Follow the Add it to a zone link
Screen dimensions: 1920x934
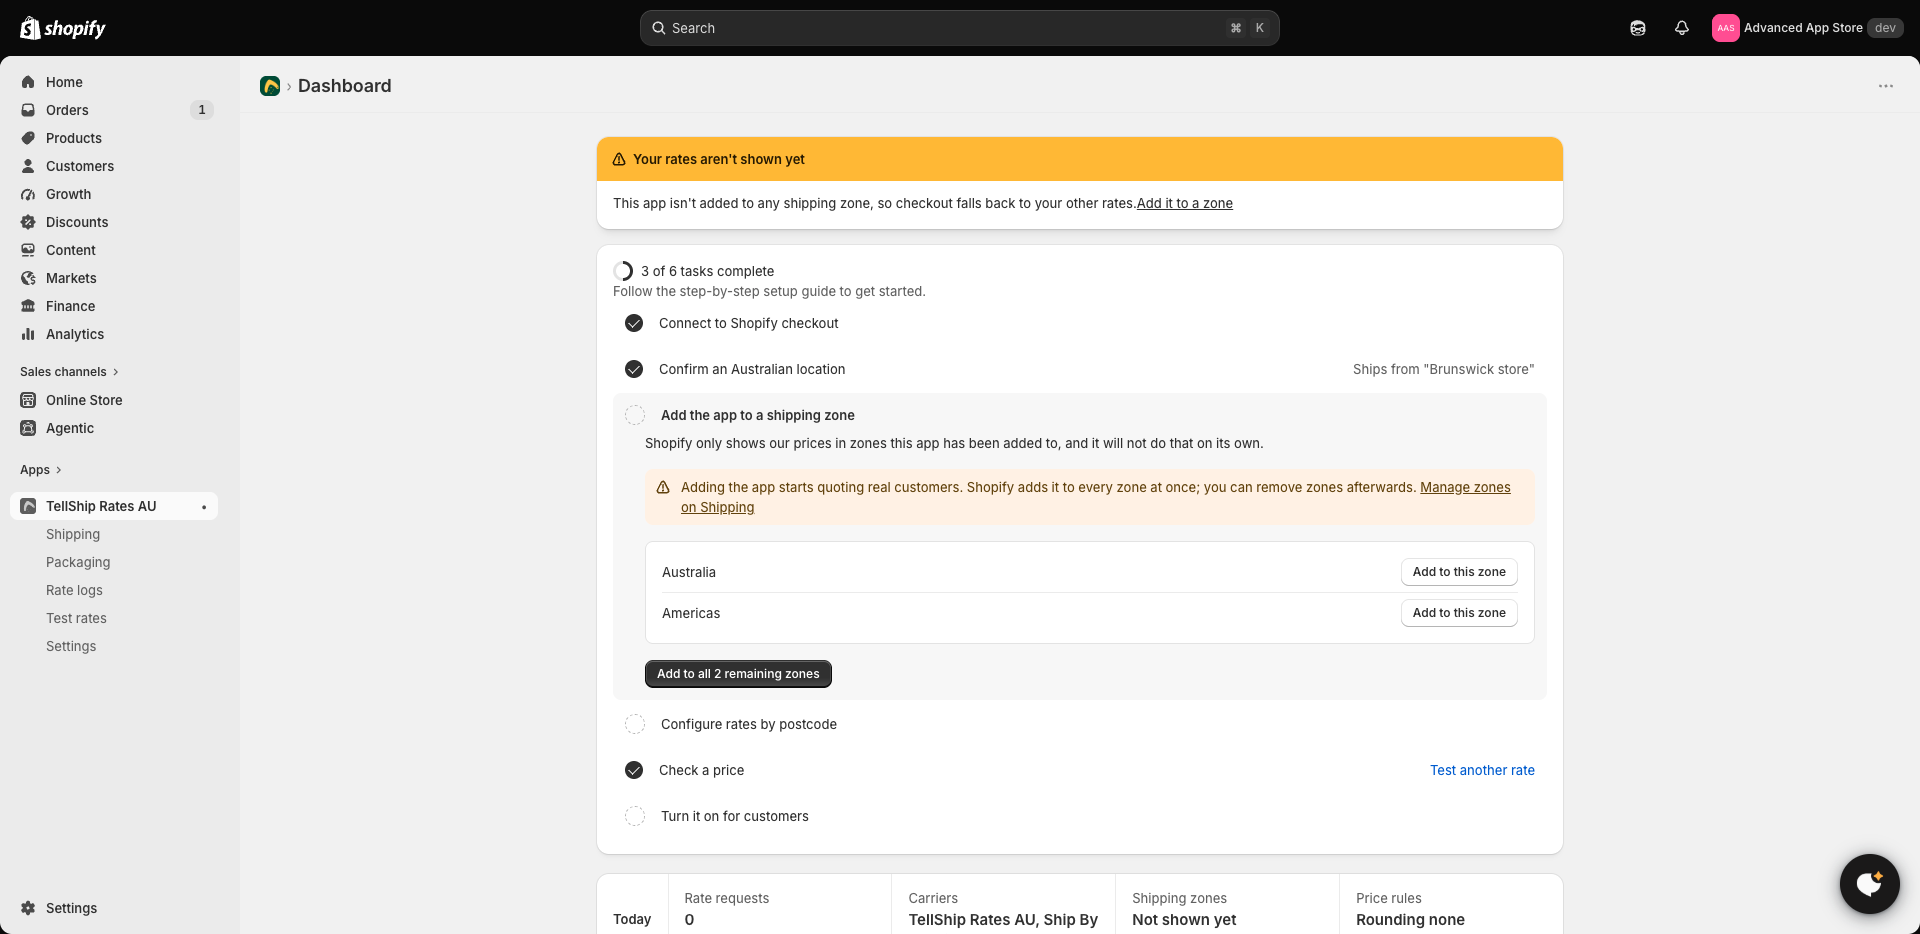(1185, 203)
